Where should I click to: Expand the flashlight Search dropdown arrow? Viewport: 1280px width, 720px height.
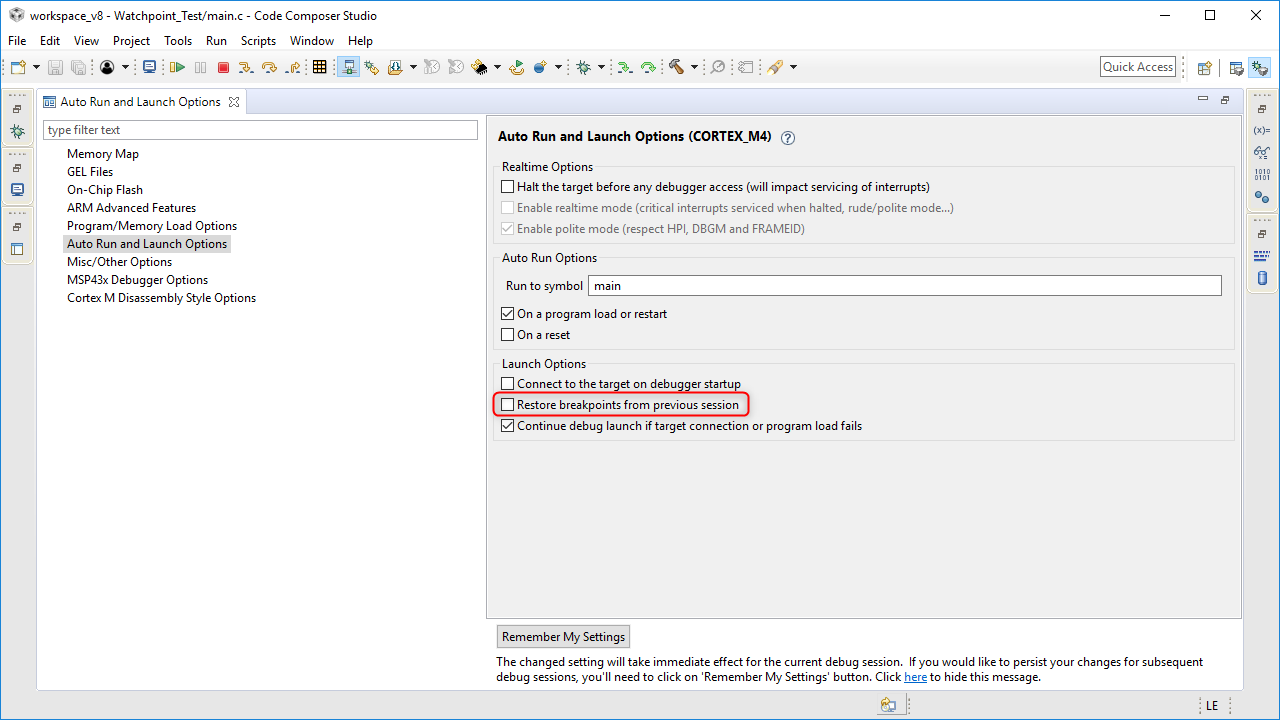pyautogui.click(x=793, y=67)
